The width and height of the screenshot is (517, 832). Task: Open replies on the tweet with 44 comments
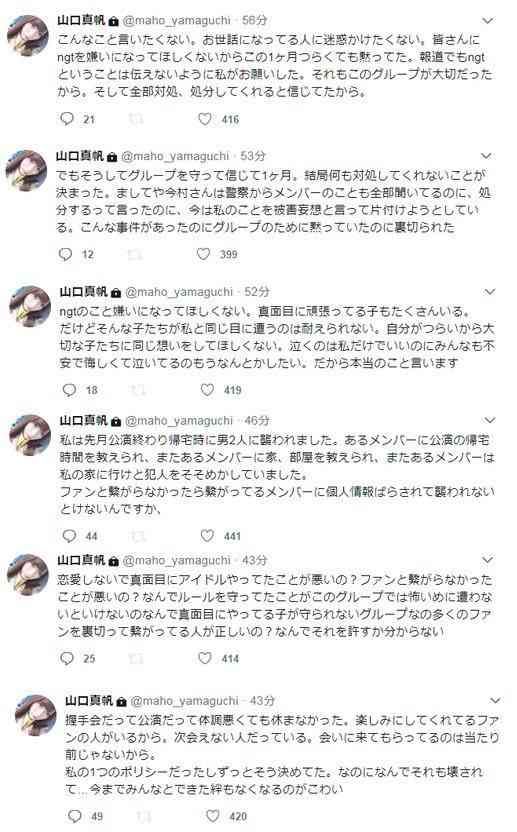(x=70, y=536)
